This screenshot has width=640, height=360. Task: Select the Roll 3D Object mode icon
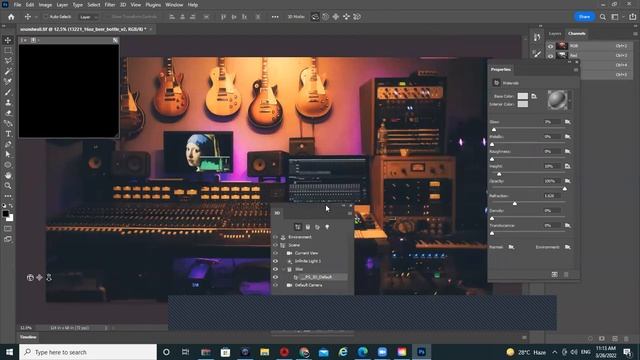pyautogui.click(x=325, y=17)
